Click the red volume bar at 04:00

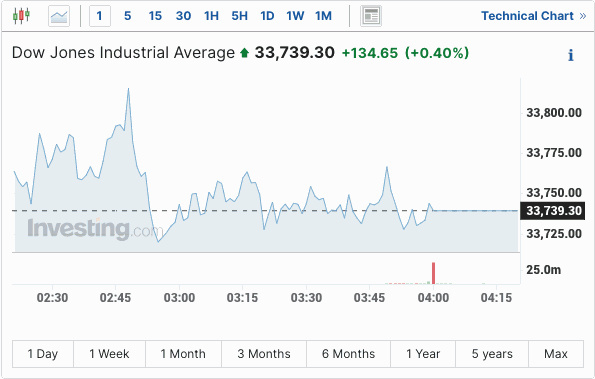tap(433, 273)
